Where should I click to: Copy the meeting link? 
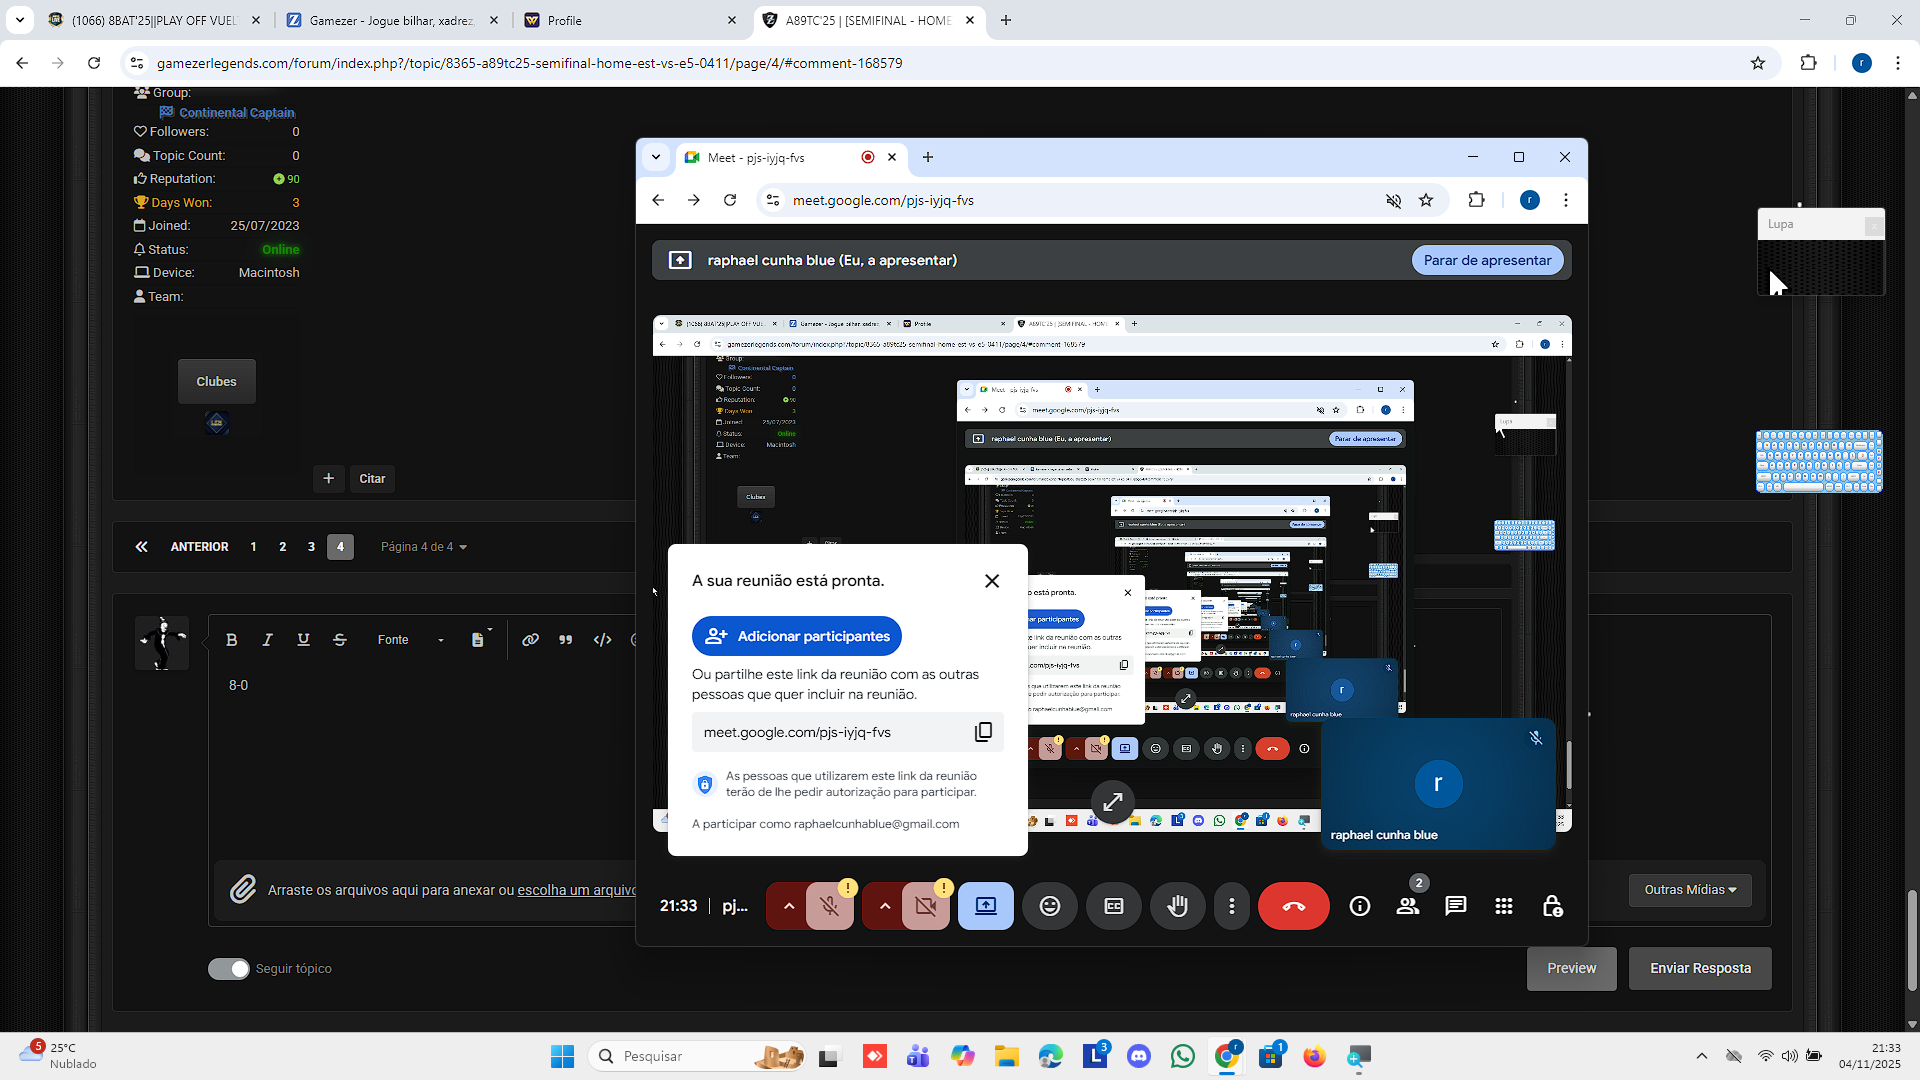coord(983,732)
